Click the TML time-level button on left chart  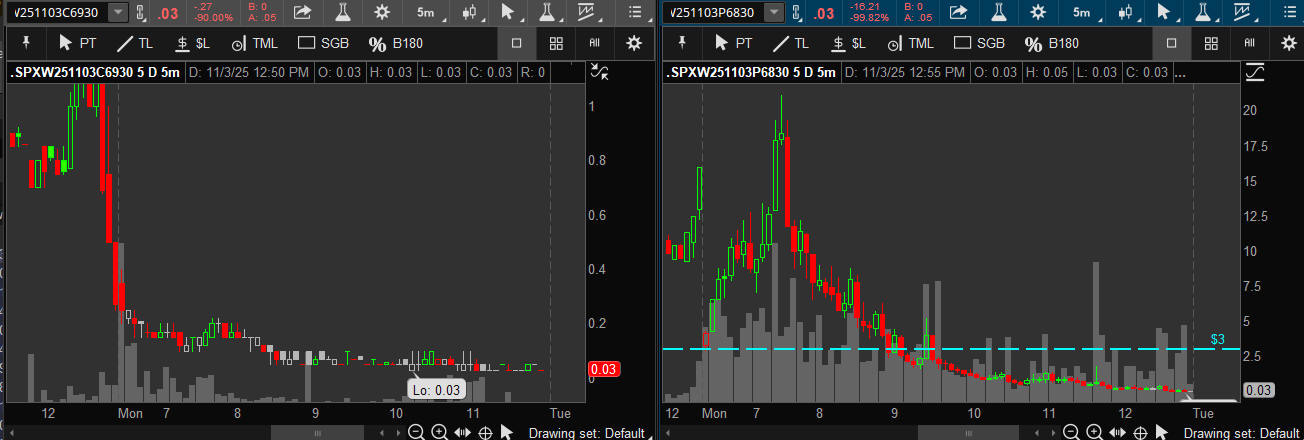pos(257,43)
